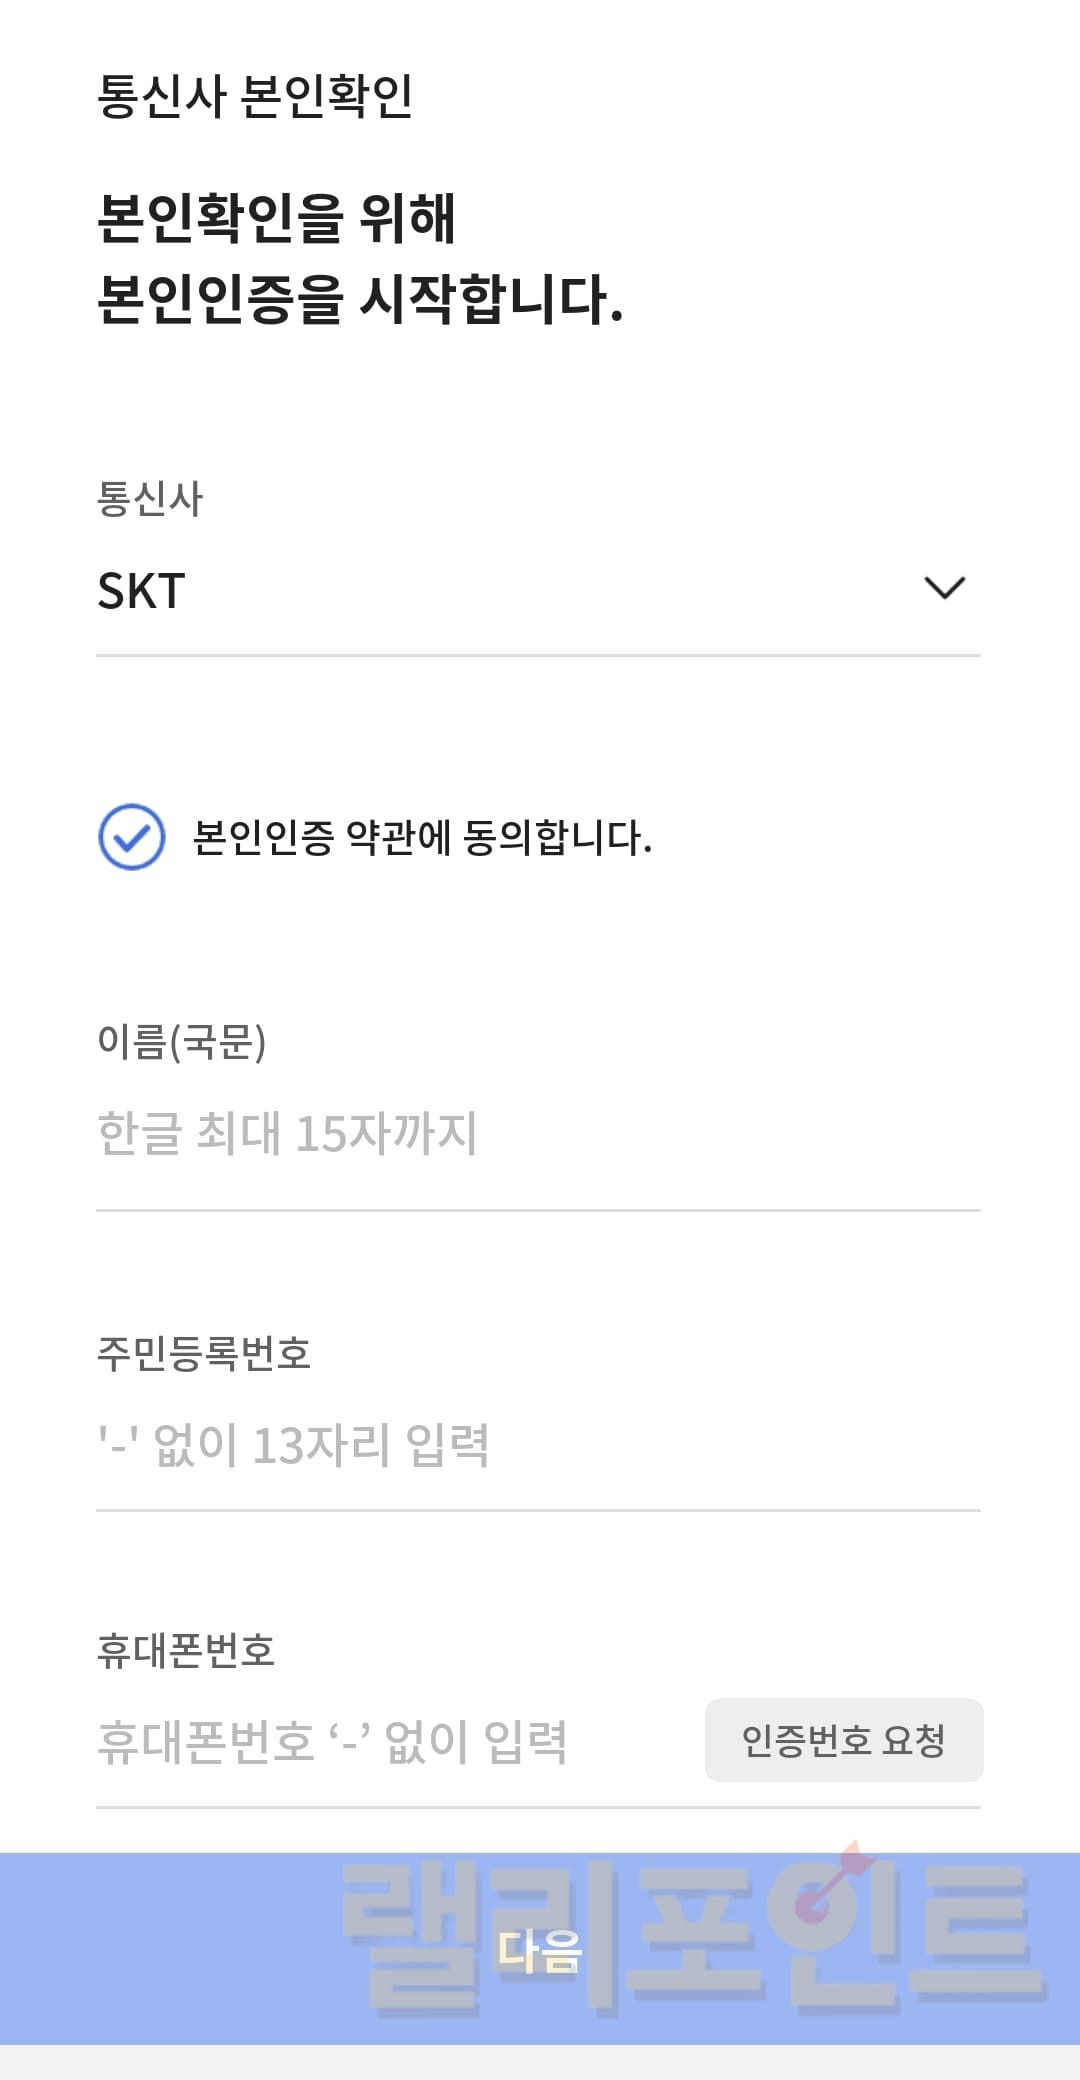
Task: Click the gray bar below the 다음 button
Action: (x=540, y=2063)
